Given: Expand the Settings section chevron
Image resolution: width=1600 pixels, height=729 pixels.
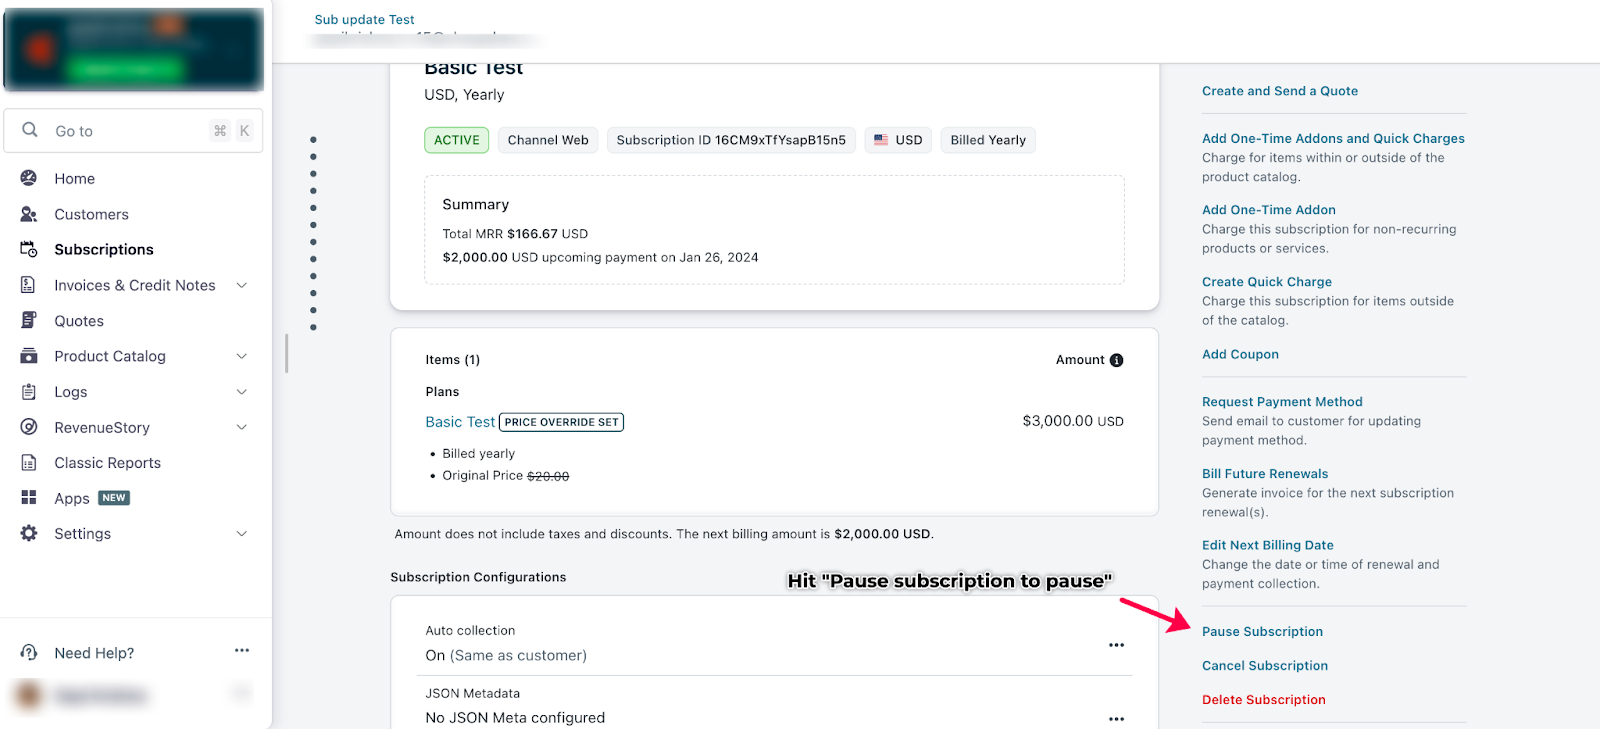Looking at the screenshot, I should (241, 534).
